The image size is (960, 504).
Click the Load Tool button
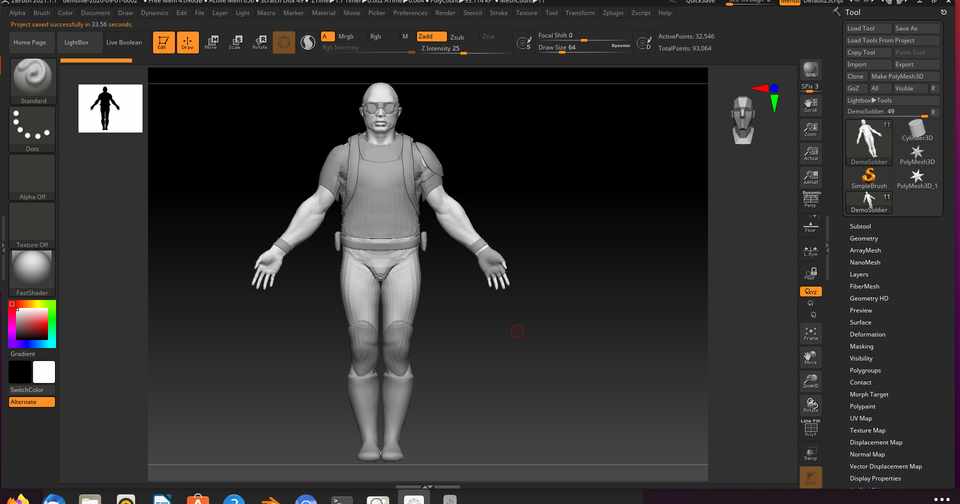(861, 28)
